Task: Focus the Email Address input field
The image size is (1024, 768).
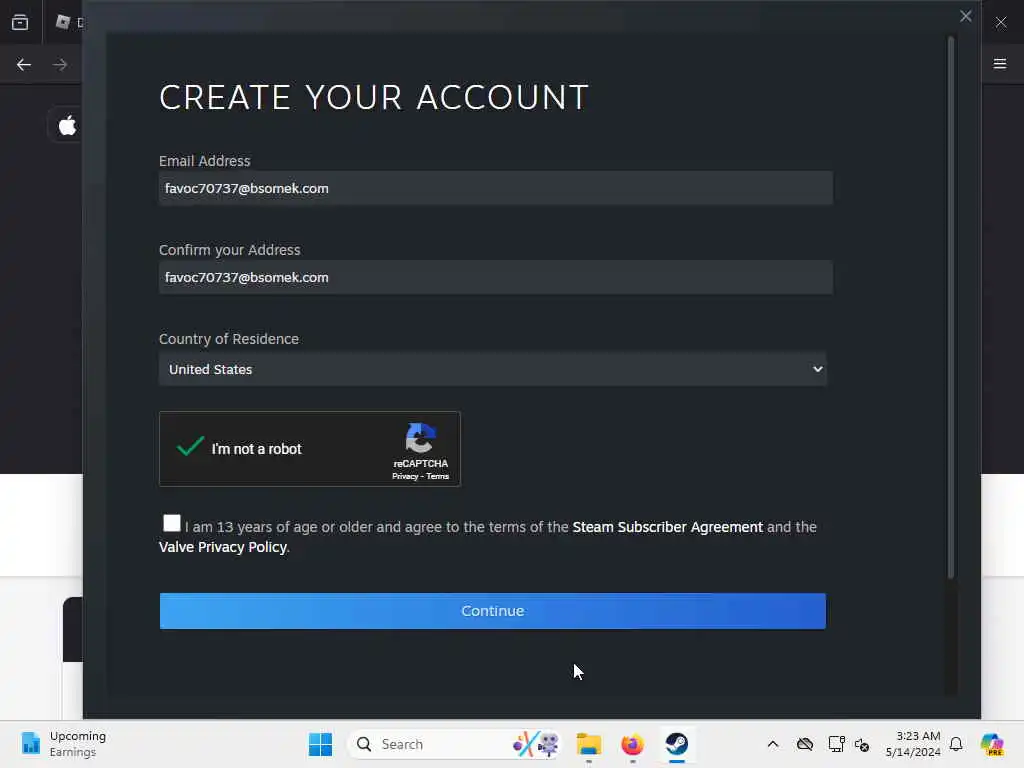Action: [x=496, y=188]
